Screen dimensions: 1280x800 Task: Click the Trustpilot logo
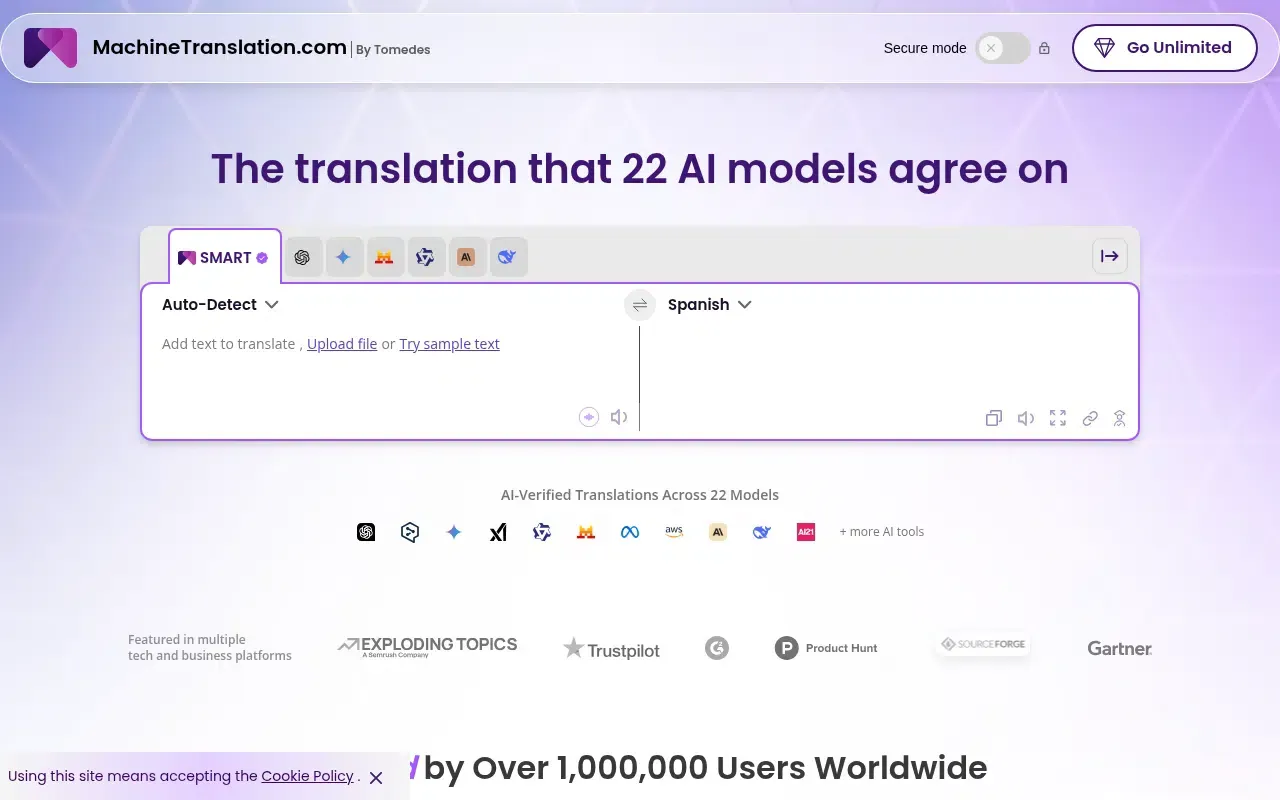point(611,649)
